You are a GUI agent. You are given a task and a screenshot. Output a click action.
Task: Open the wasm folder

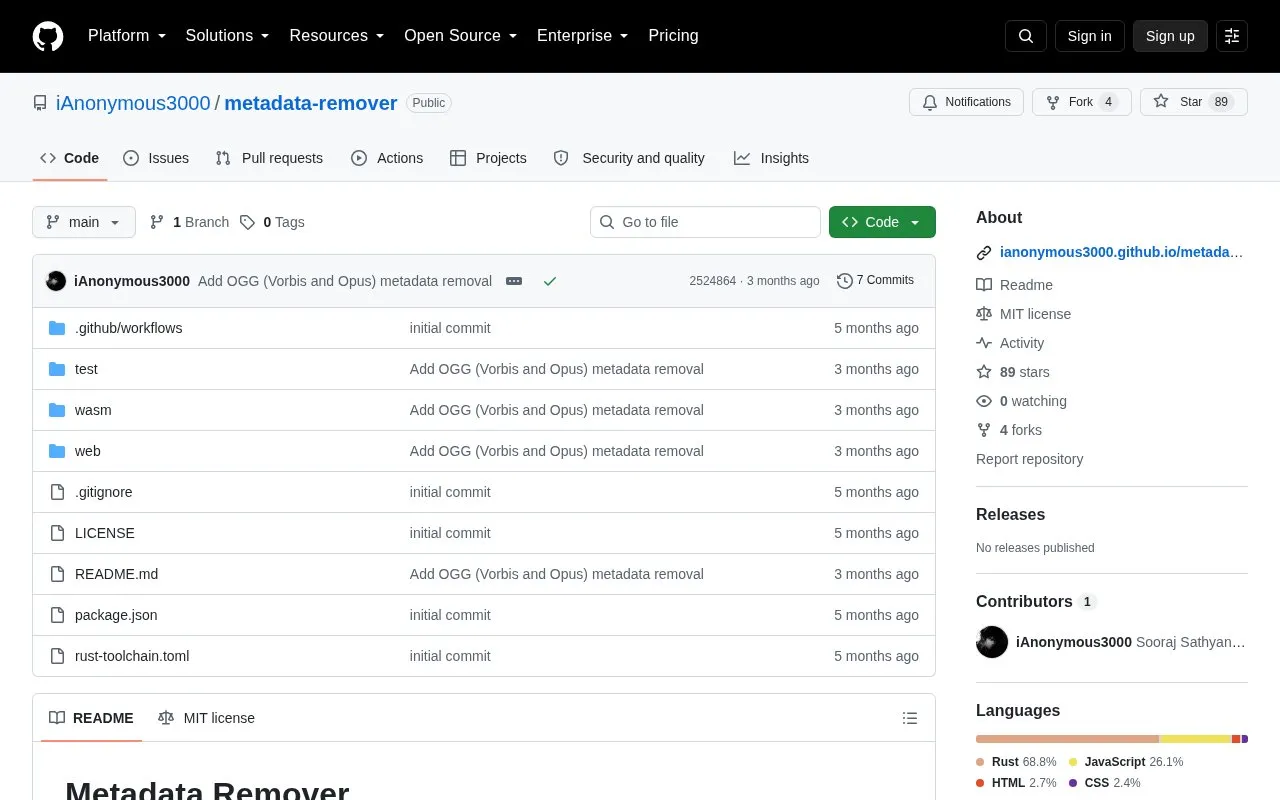pos(93,410)
